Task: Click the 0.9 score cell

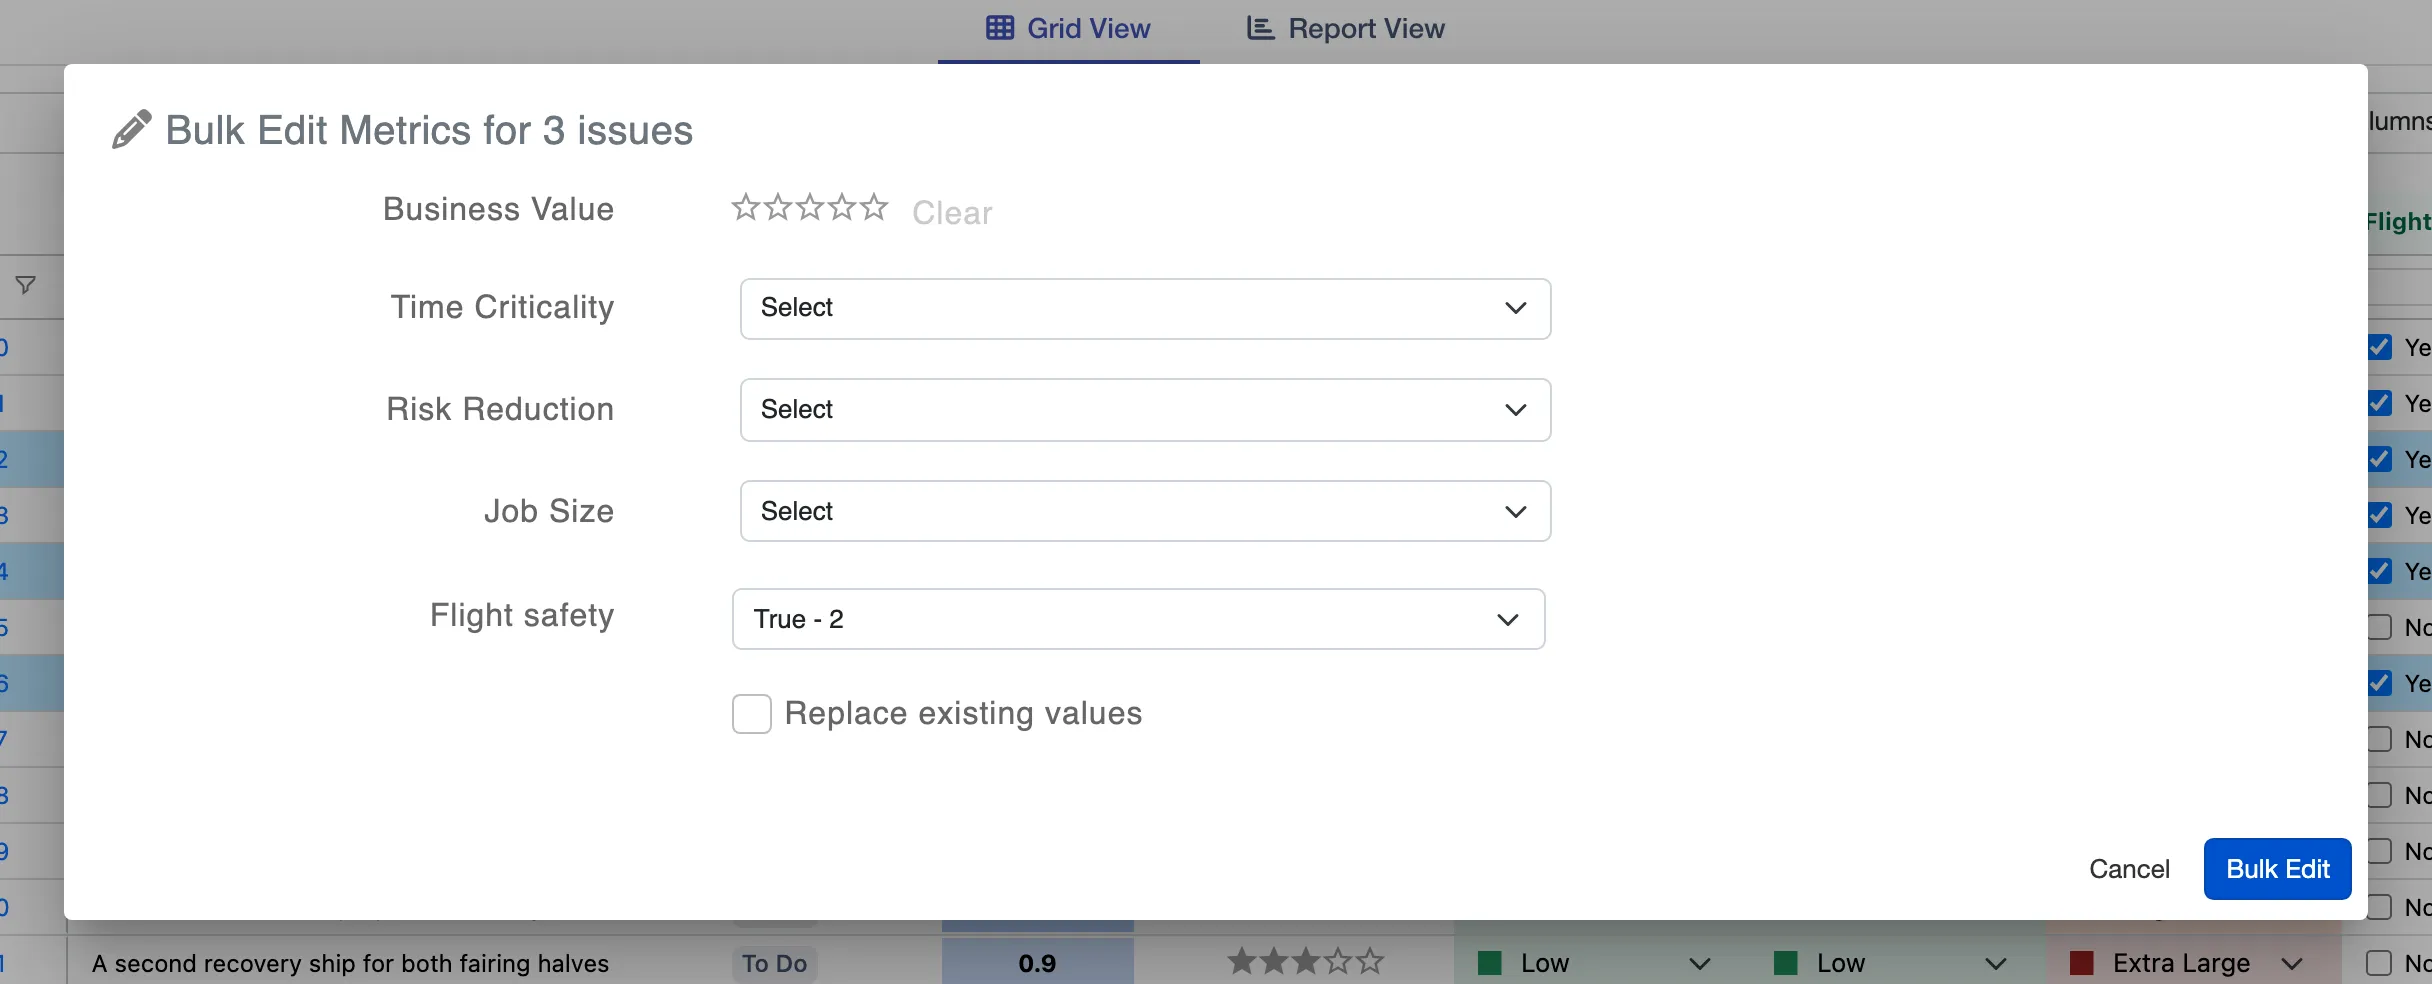Action: click(x=1038, y=963)
